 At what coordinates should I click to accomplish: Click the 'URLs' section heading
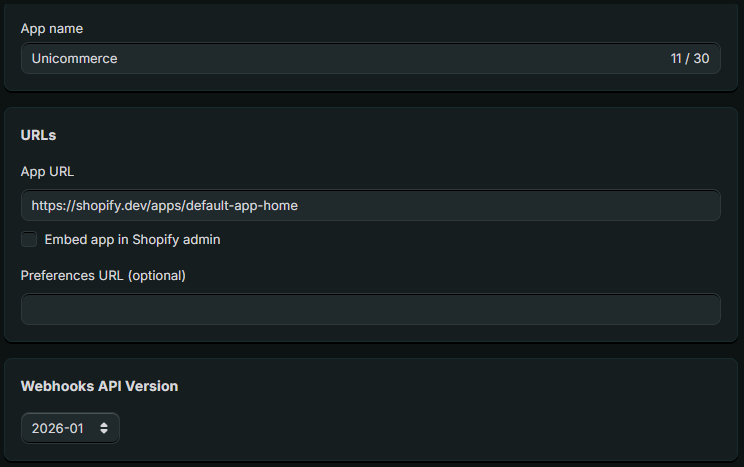[38, 135]
